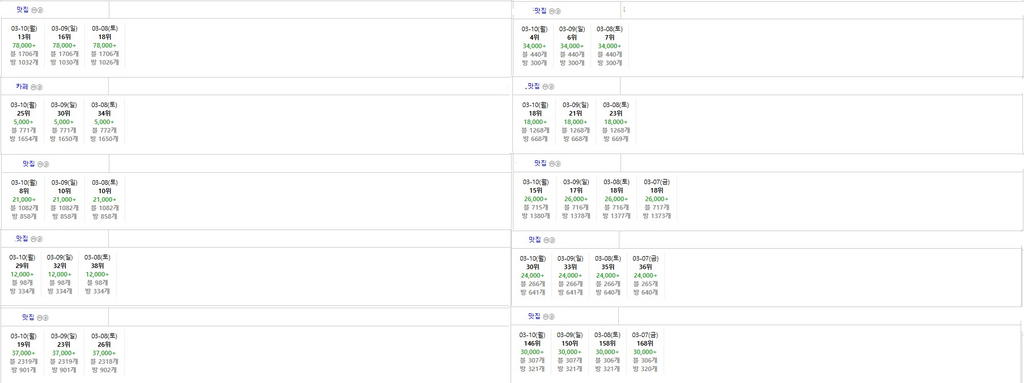The height and width of the screenshot is (383, 1024).
Task: Open 맛집 keyword link above 21,000+ table
Action: (27, 163)
